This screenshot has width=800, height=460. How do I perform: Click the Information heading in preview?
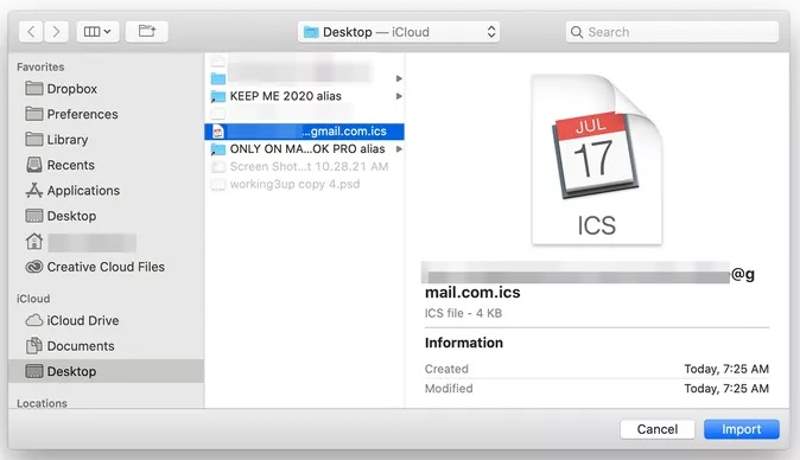(464, 343)
